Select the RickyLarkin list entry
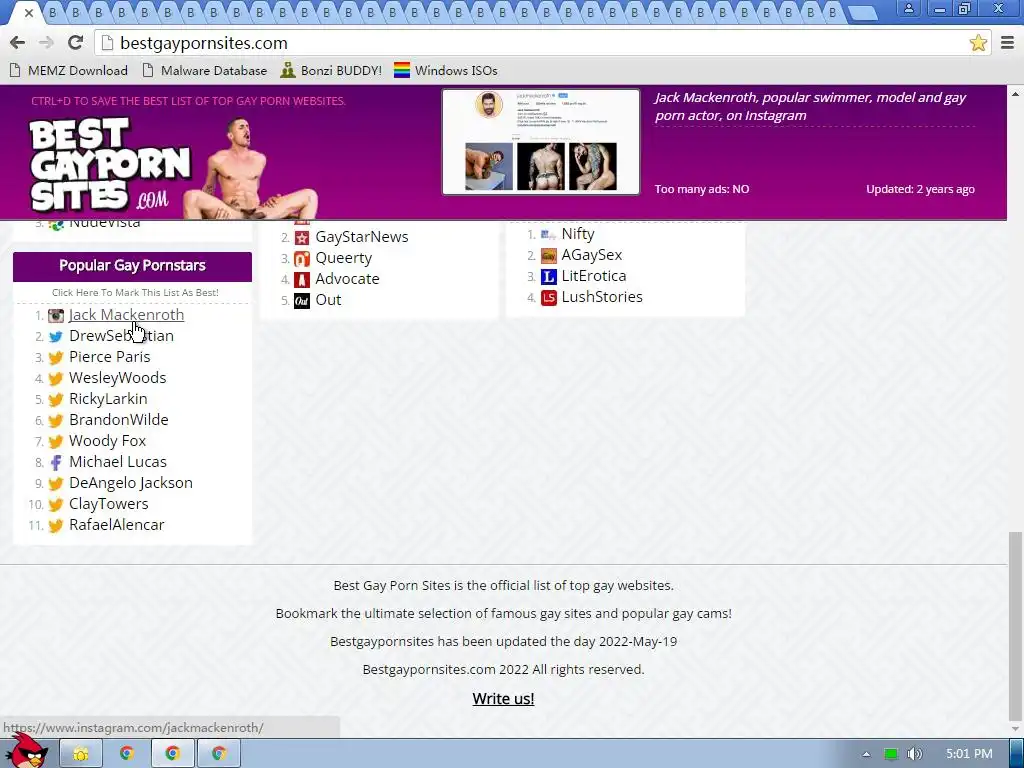Viewport: 1024px width, 768px height. pos(108,398)
